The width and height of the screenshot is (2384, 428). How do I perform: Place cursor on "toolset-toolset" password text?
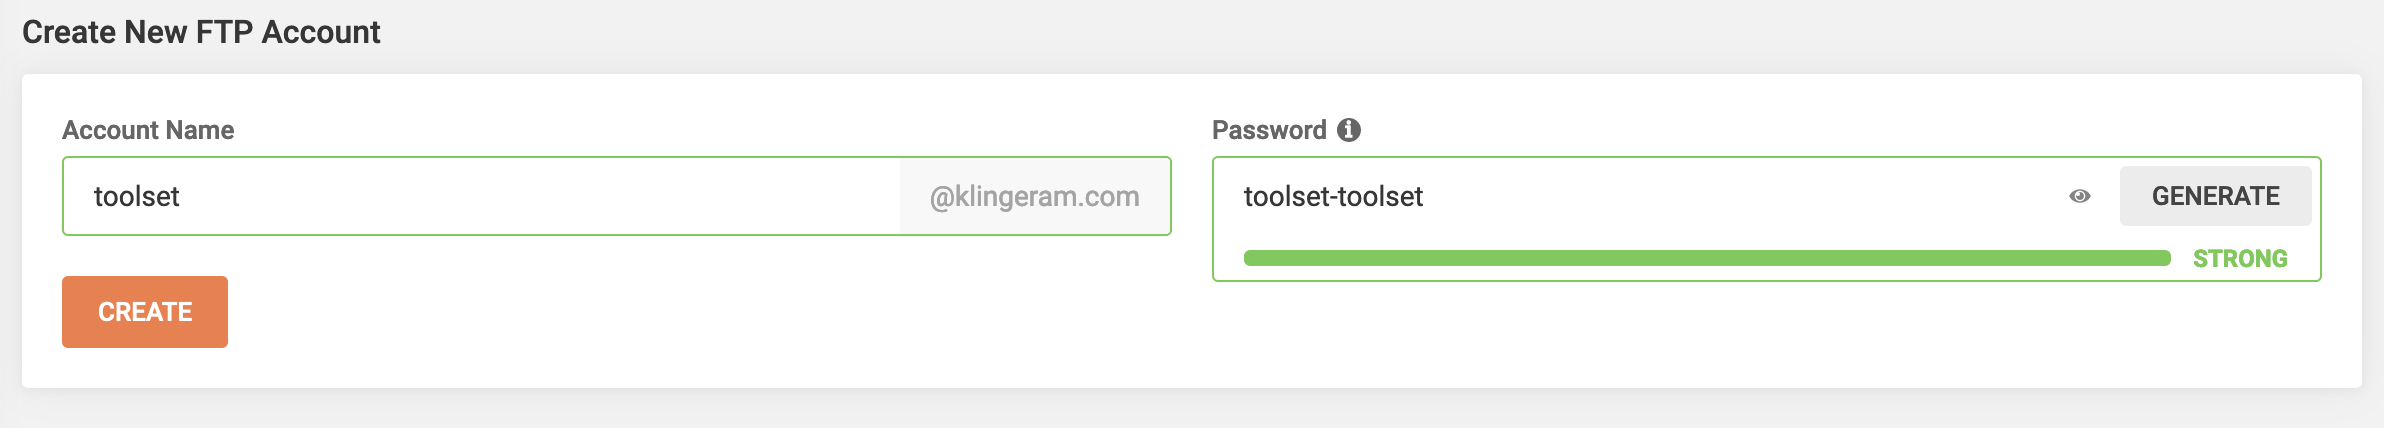(x=1333, y=196)
